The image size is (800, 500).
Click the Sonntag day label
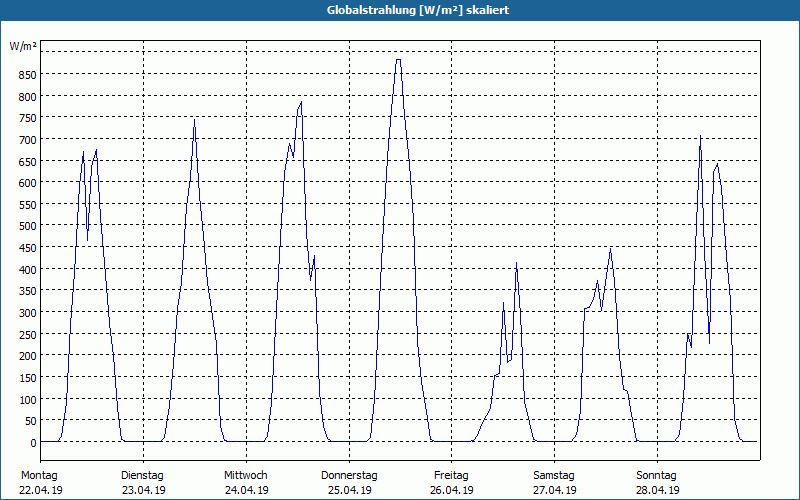click(x=656, y=476)
